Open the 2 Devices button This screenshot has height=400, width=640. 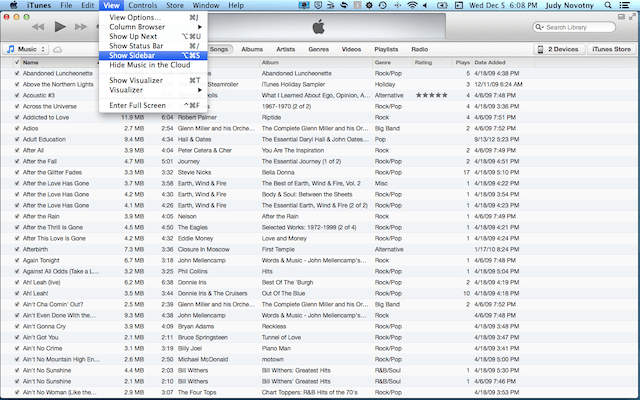click(x=559, y=49)
